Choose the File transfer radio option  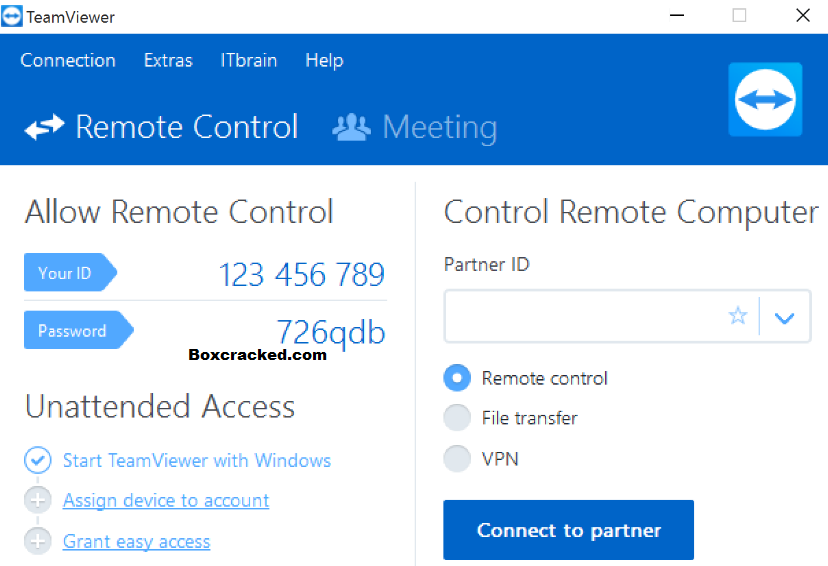(x=457, y=418)
